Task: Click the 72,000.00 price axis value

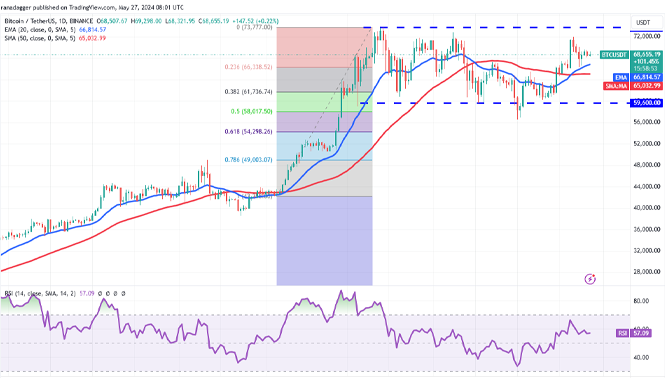Action: point(647,36)
